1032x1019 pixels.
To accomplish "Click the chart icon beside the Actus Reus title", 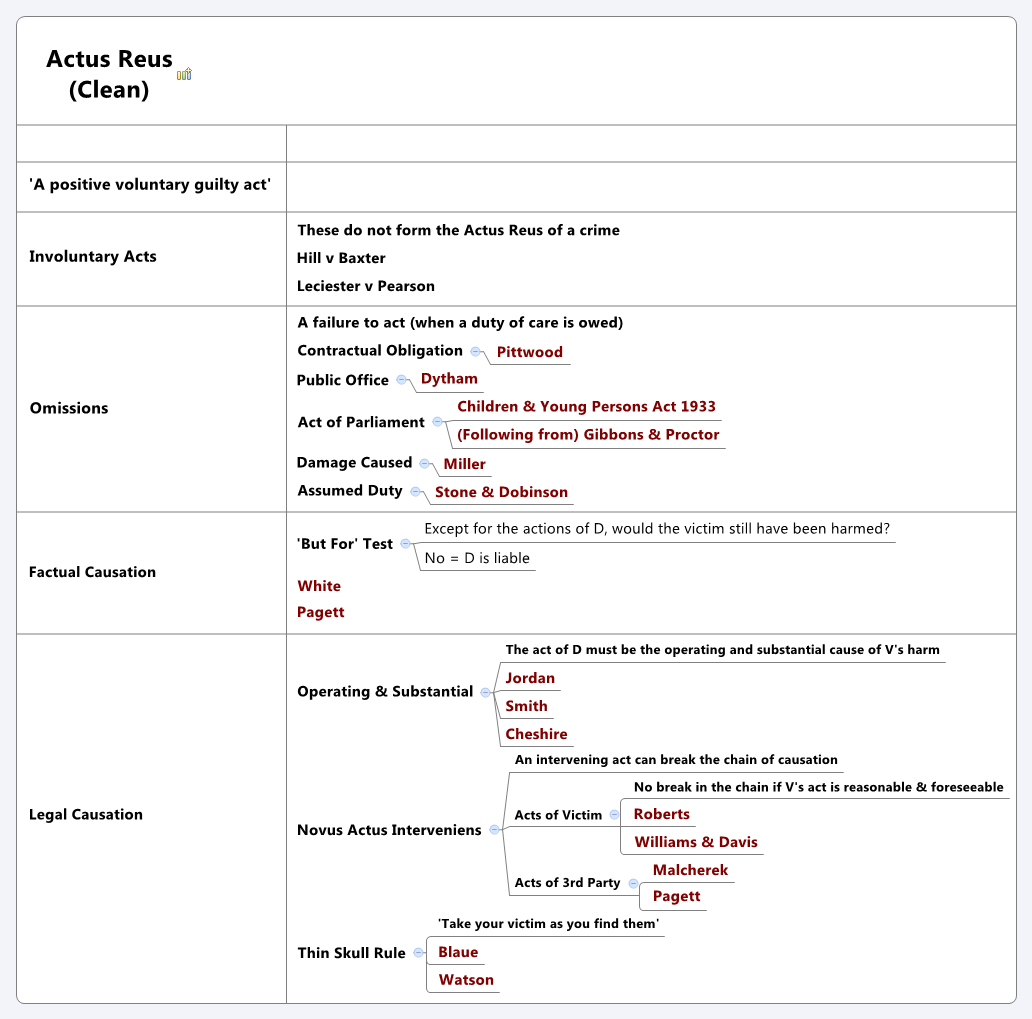I will [184, 74].
